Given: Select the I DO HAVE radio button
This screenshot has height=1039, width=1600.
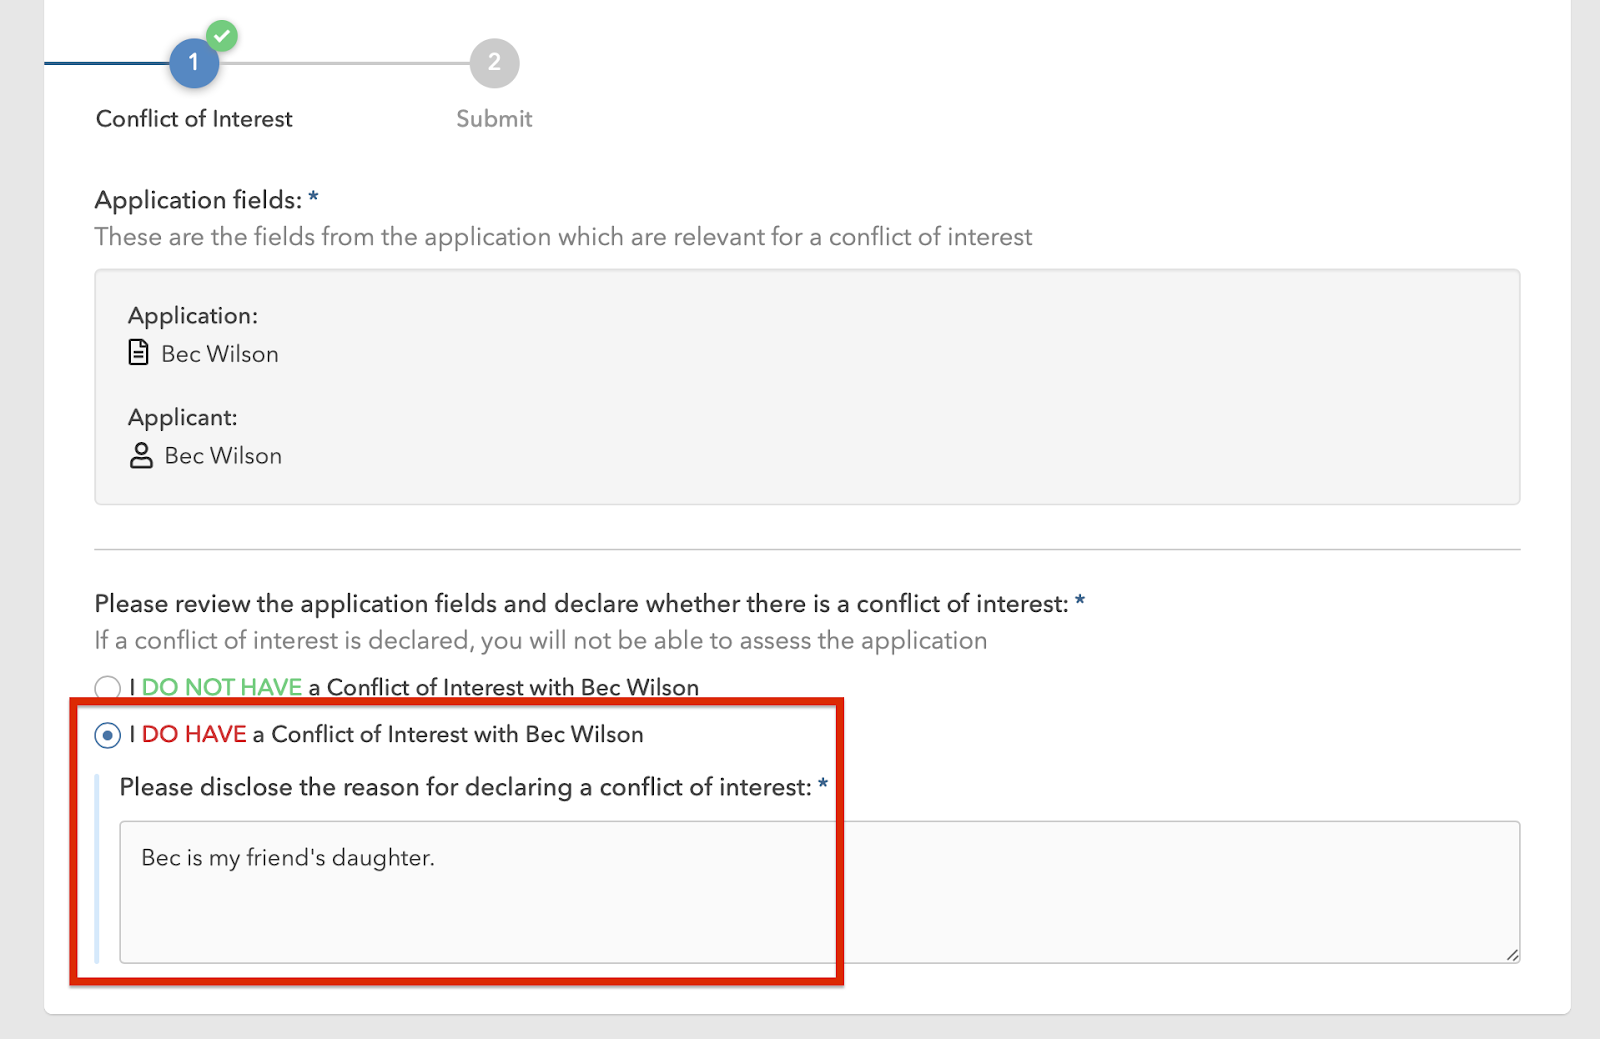Looking at the screenshot, I should click(x=107, y=735).
